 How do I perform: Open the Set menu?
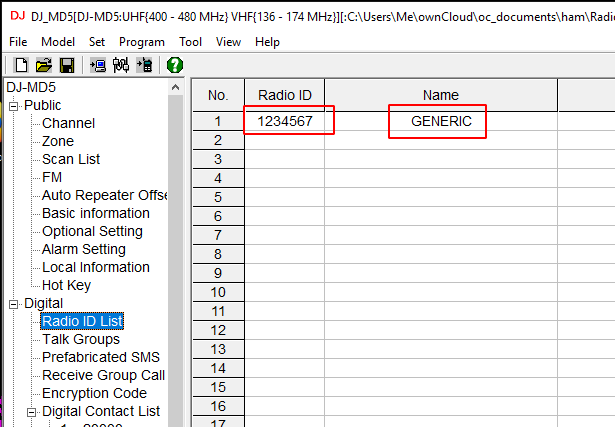(x=96, y=42)
